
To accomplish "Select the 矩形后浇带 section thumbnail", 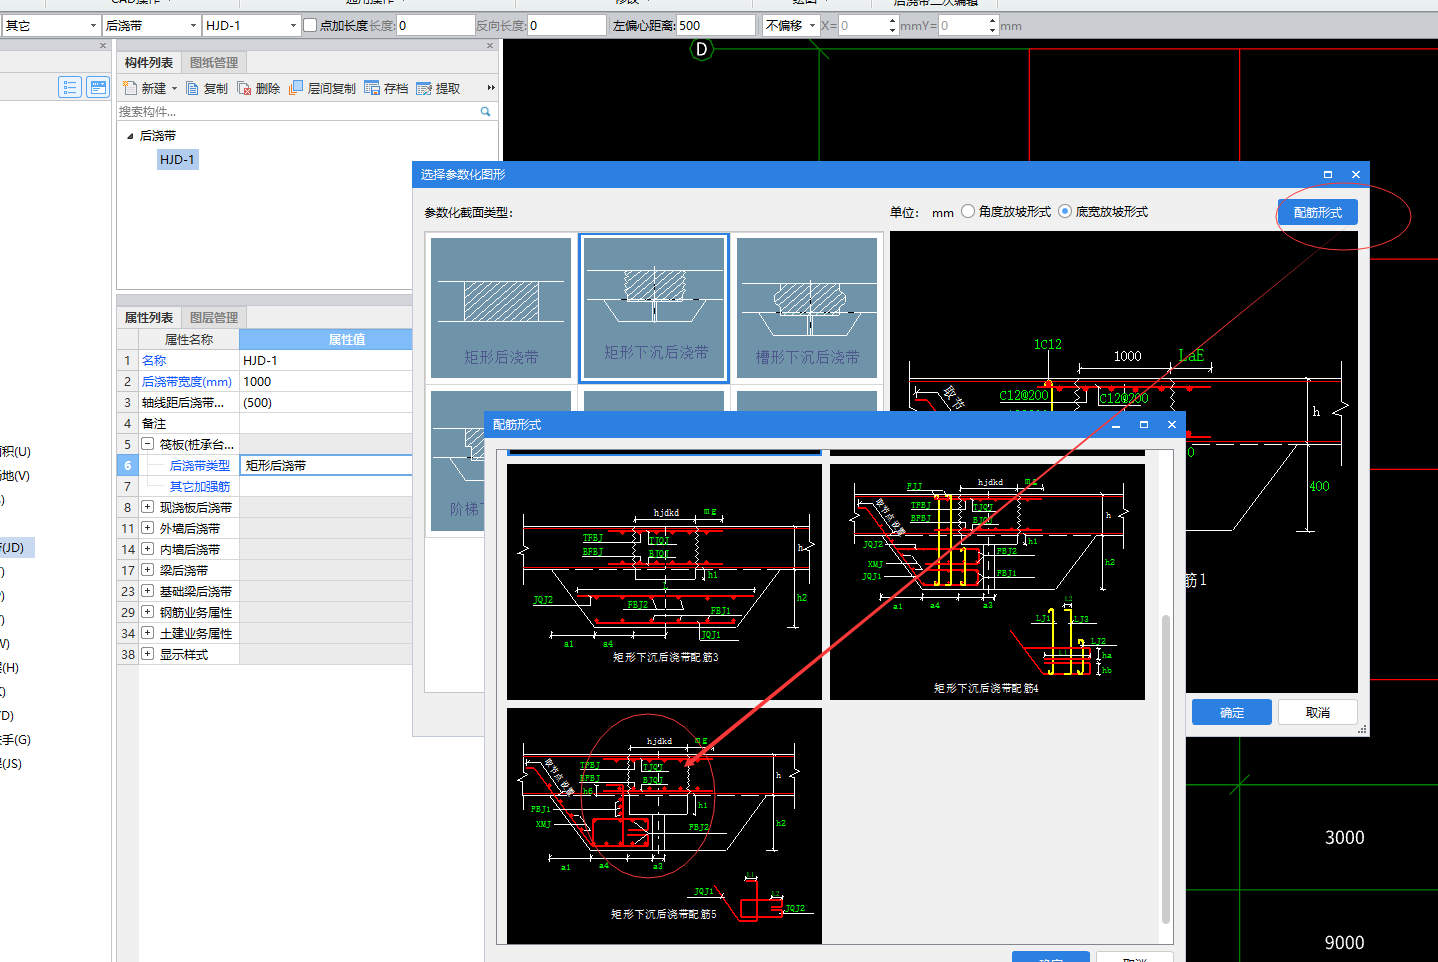I will (501, 308).
